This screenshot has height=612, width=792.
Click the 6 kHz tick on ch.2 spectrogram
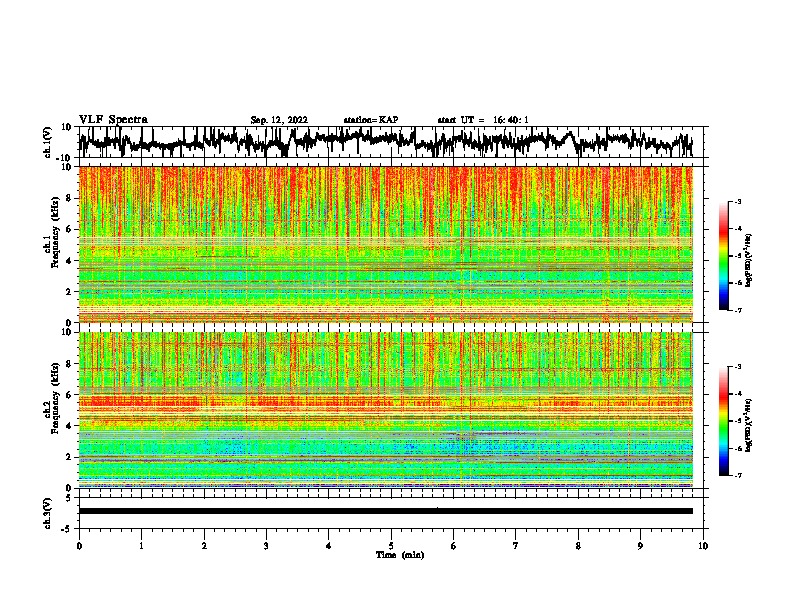tap(69, 395)
